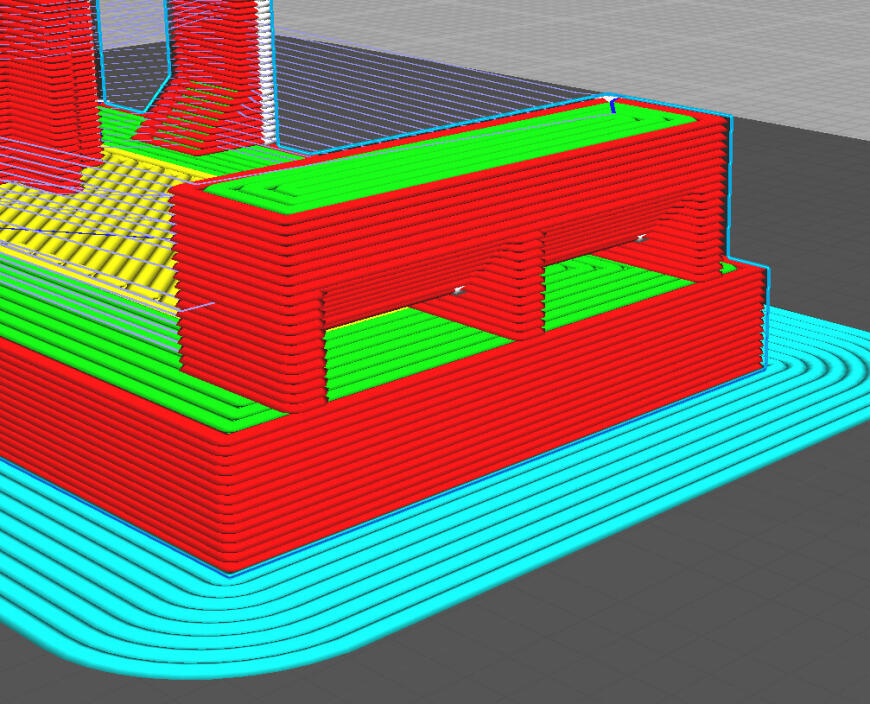This screenshot has height=704, width=870.
Task: Select the white seam marker in left slot
Action: [459, 290]
